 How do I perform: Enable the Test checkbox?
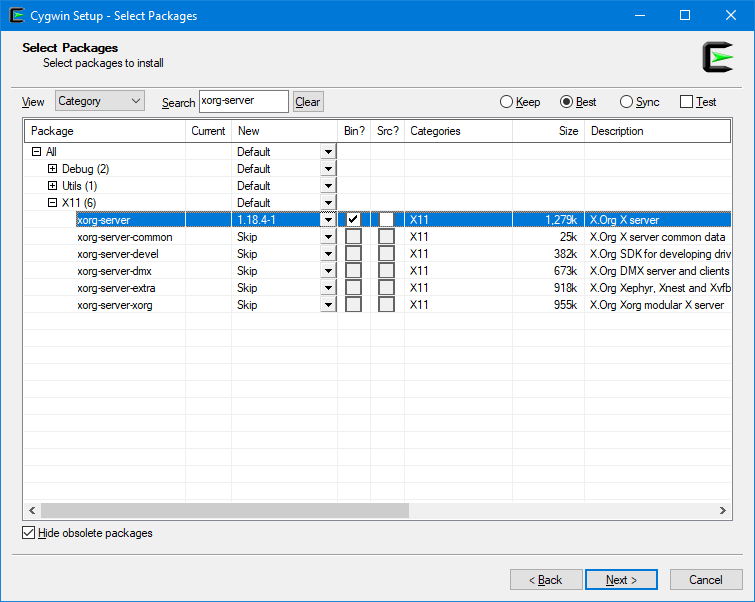(x=686, y=102)
